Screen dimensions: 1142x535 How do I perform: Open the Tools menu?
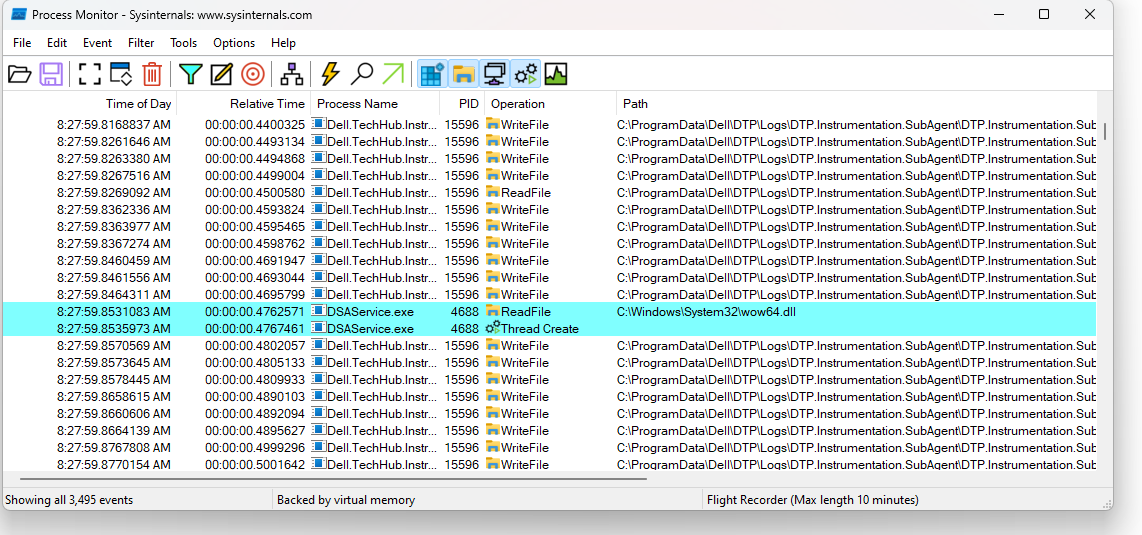[184, 43]
